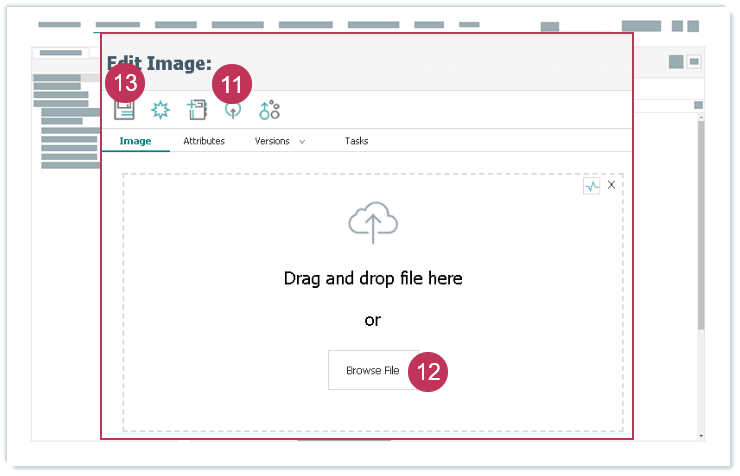Select the Versions tab label
This screenshot has width=740, height=476.
272,141
